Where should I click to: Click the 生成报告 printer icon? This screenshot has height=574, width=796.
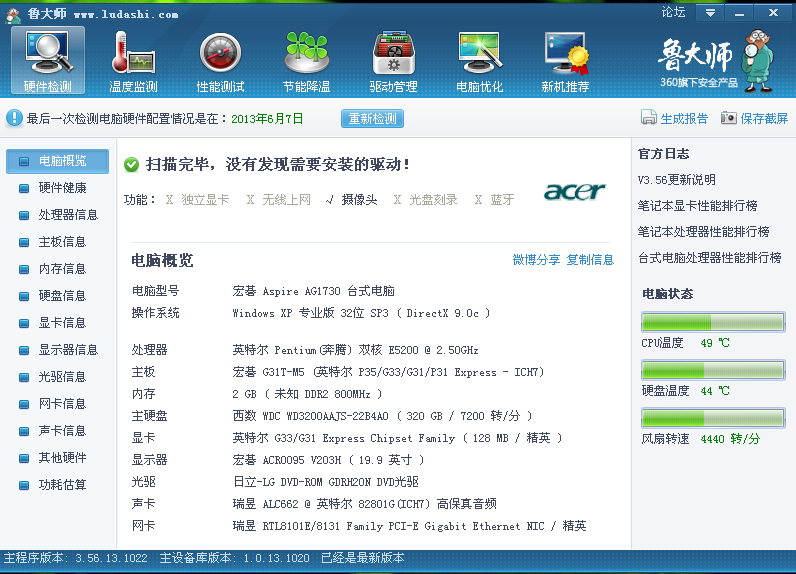(x=648, y=117)
